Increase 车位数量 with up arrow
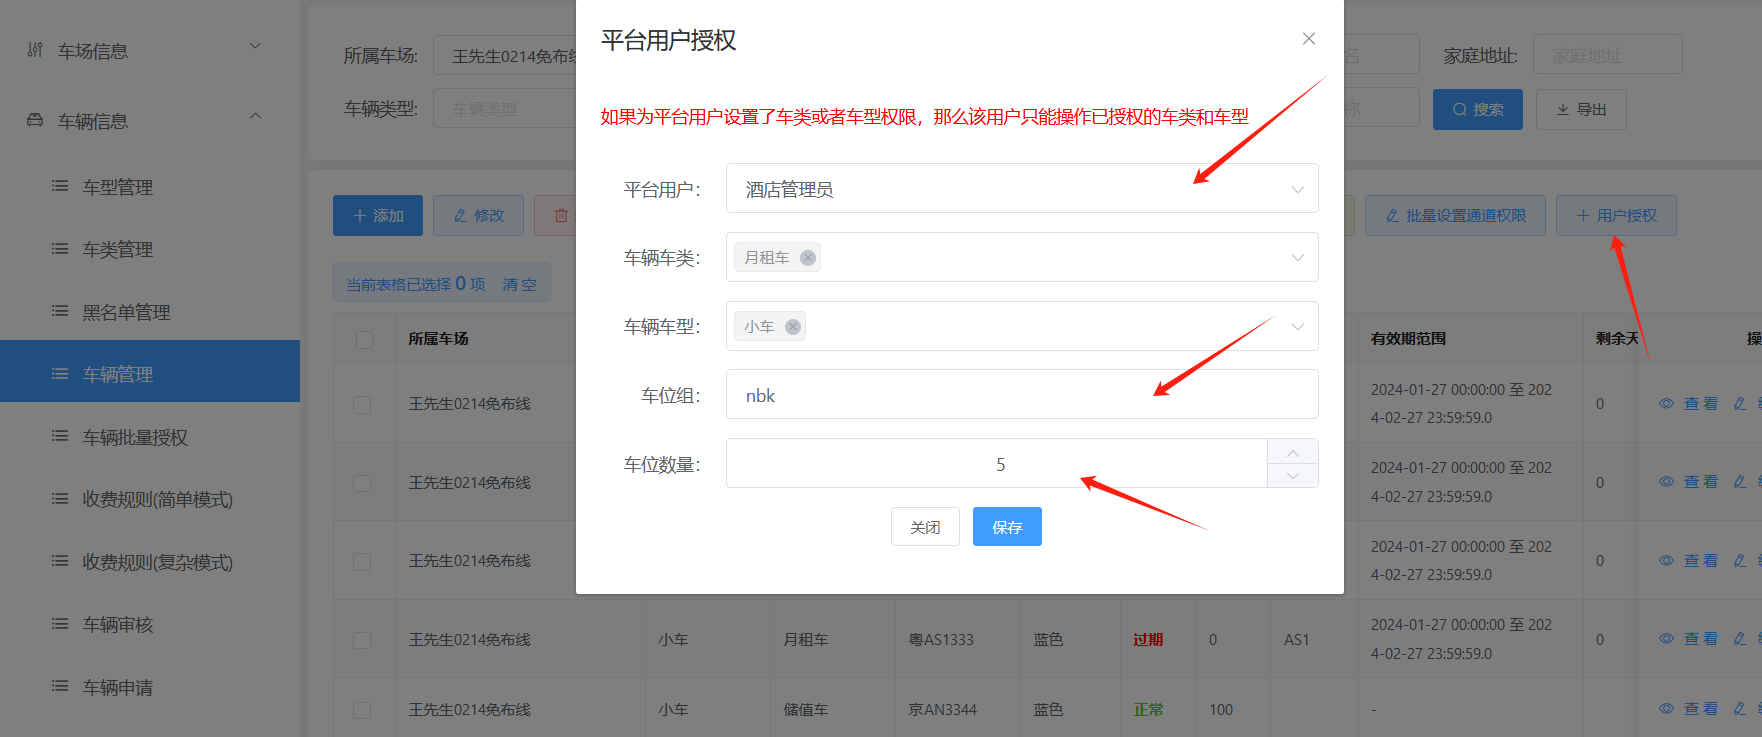Image resolution: width=1762 pixels, height=737 pixels. (x=1293, y=452)
